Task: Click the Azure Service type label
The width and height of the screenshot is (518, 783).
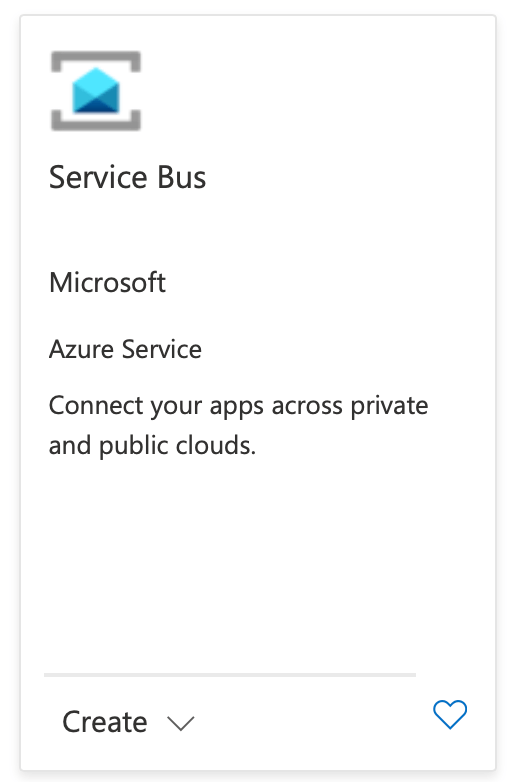Action: [x=125, y=349]
